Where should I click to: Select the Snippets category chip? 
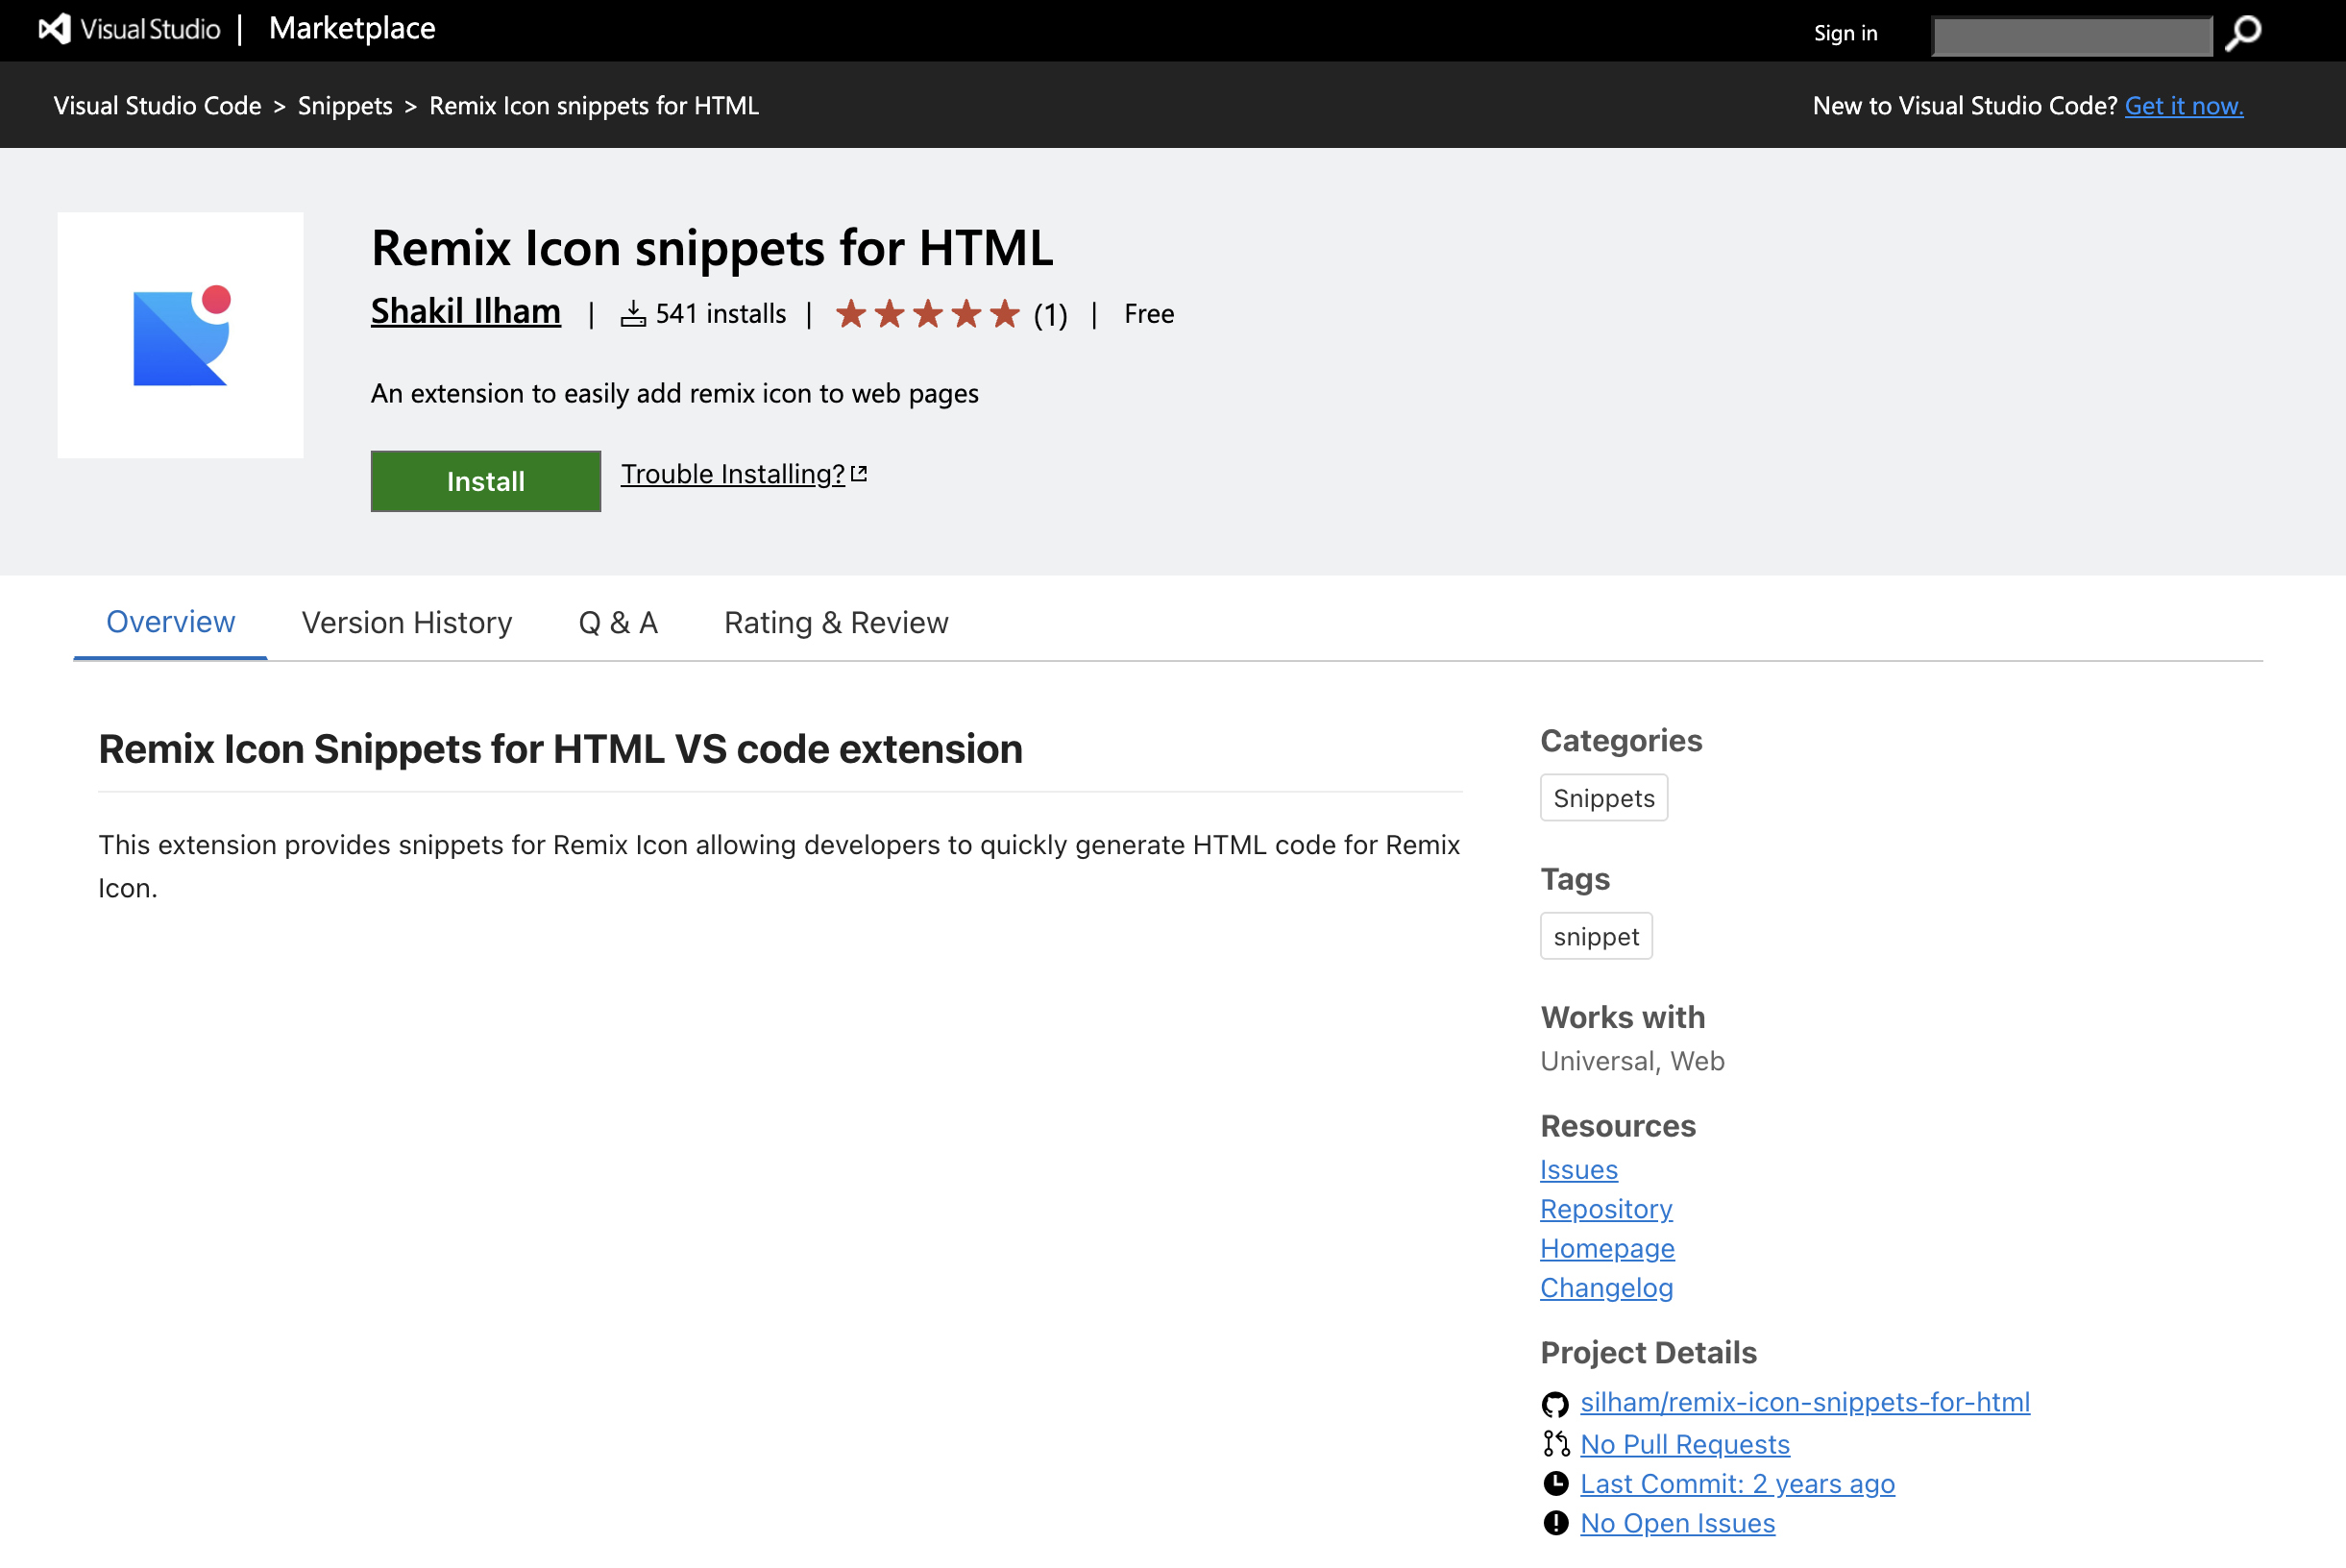point(1603,798)
